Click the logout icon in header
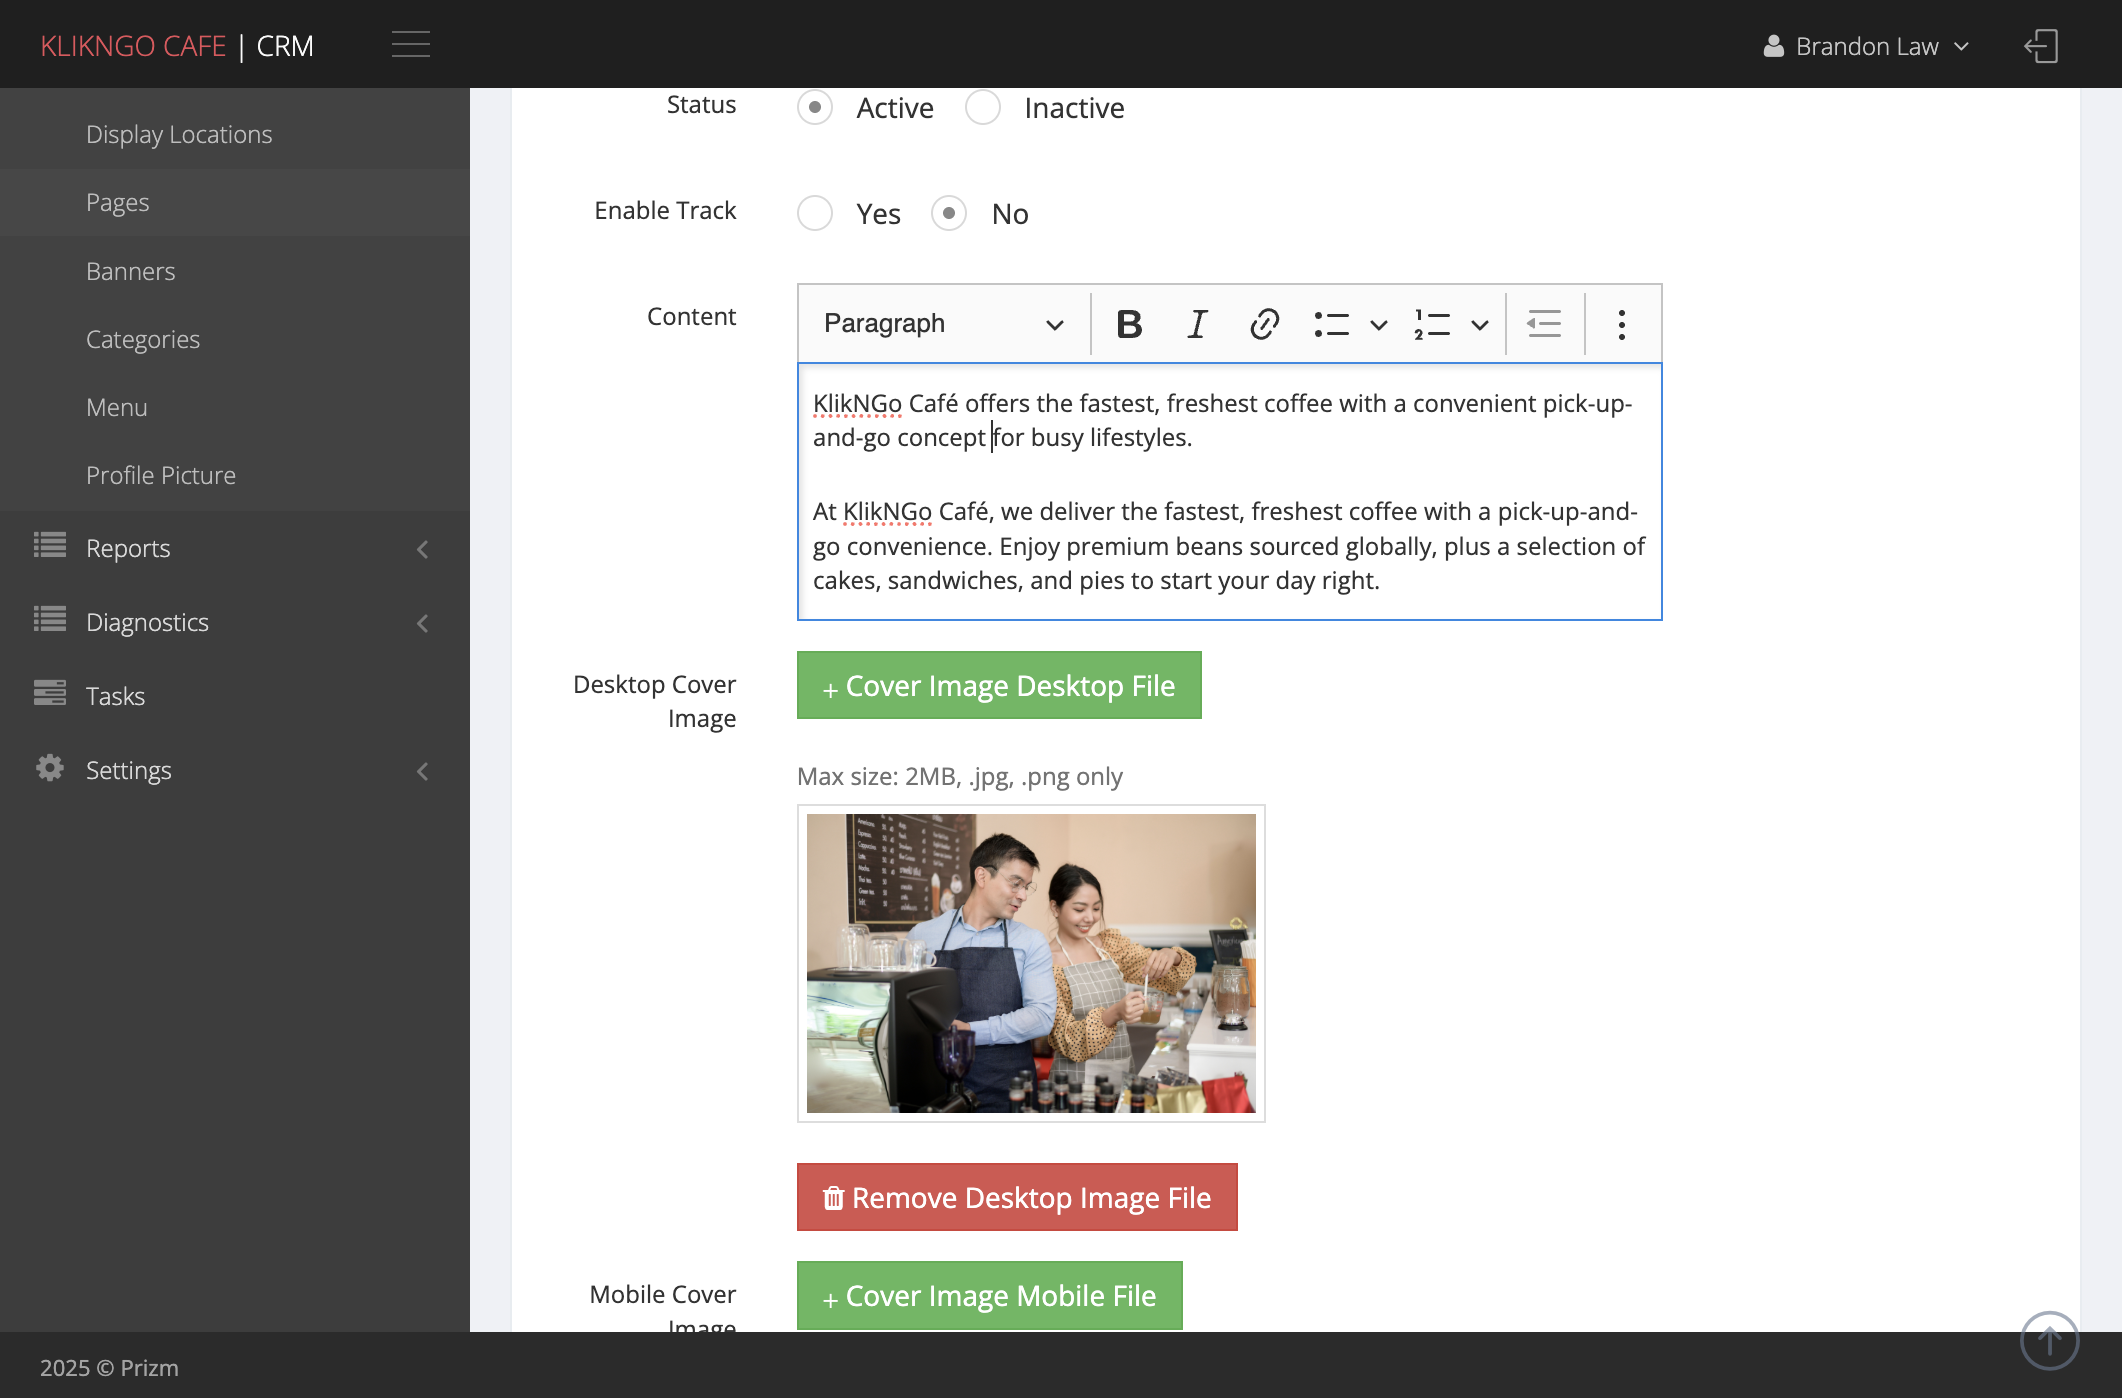2122x1398 pixels. pos(2041,46)
